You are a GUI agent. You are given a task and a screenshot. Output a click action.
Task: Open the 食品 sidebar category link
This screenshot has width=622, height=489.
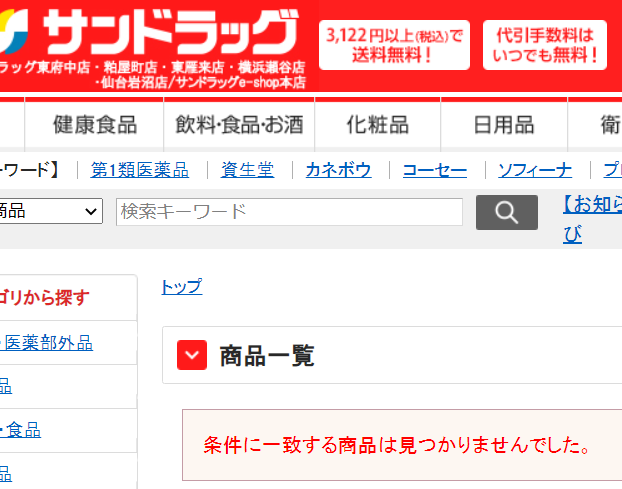(x=20, y=430)
